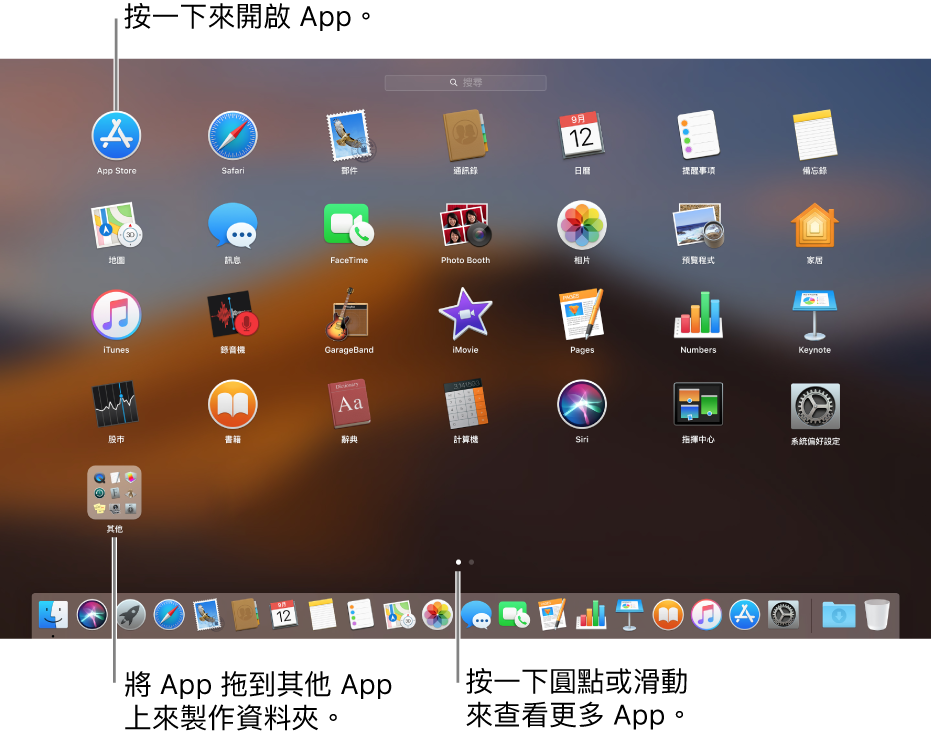Switch to second Launchpad page dot
This screenshot has height=737, width=931.
click(x=471, y=562)
